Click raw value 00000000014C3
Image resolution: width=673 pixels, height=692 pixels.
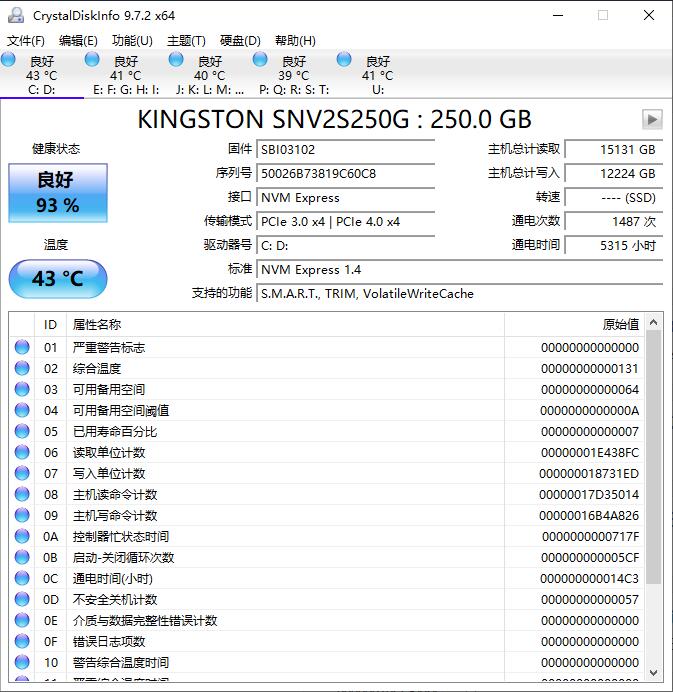click(590, 578)
